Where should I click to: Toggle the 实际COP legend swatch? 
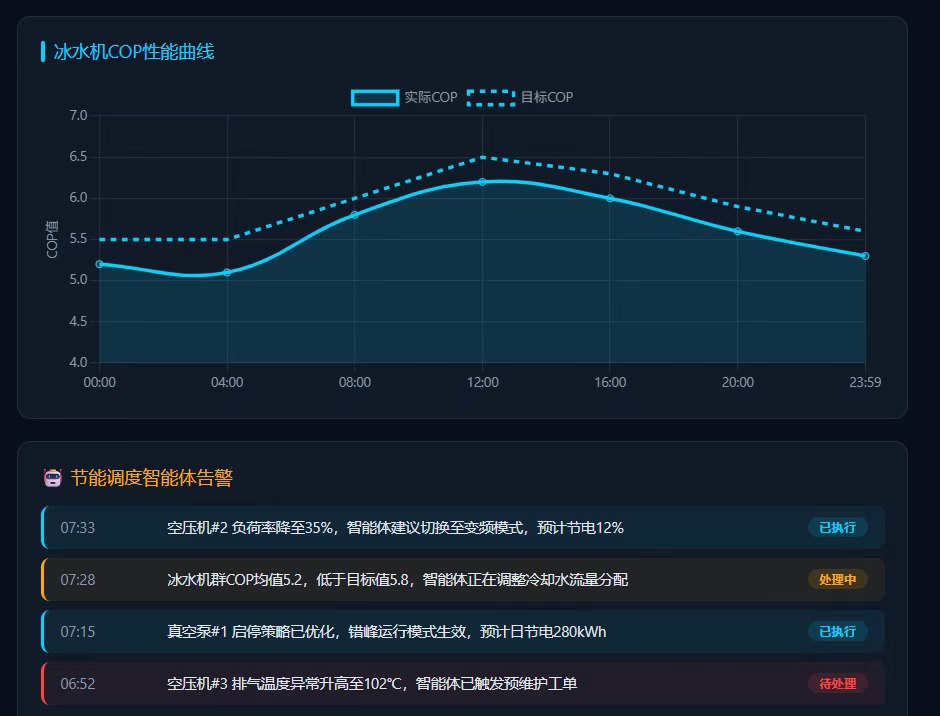pos(375,98)
